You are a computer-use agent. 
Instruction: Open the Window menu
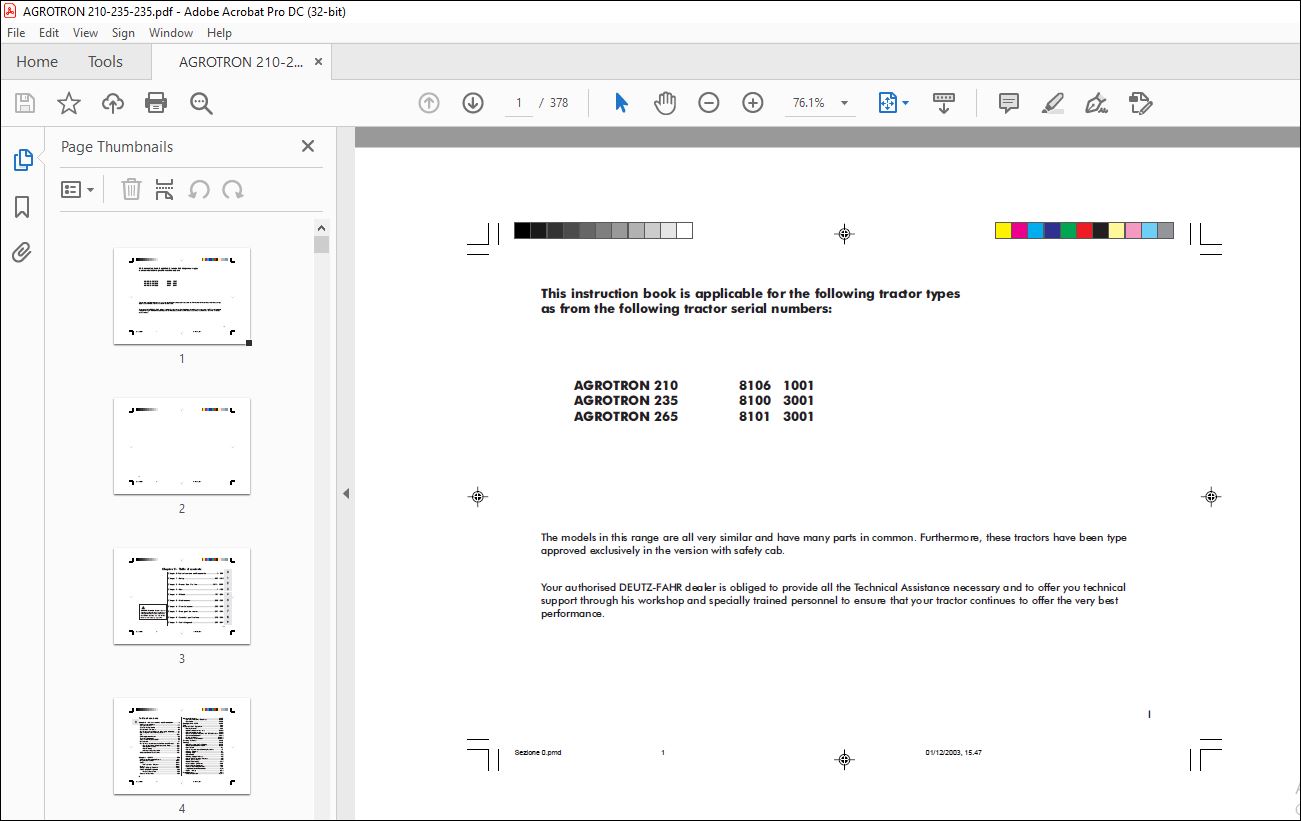tap(171, 33)
